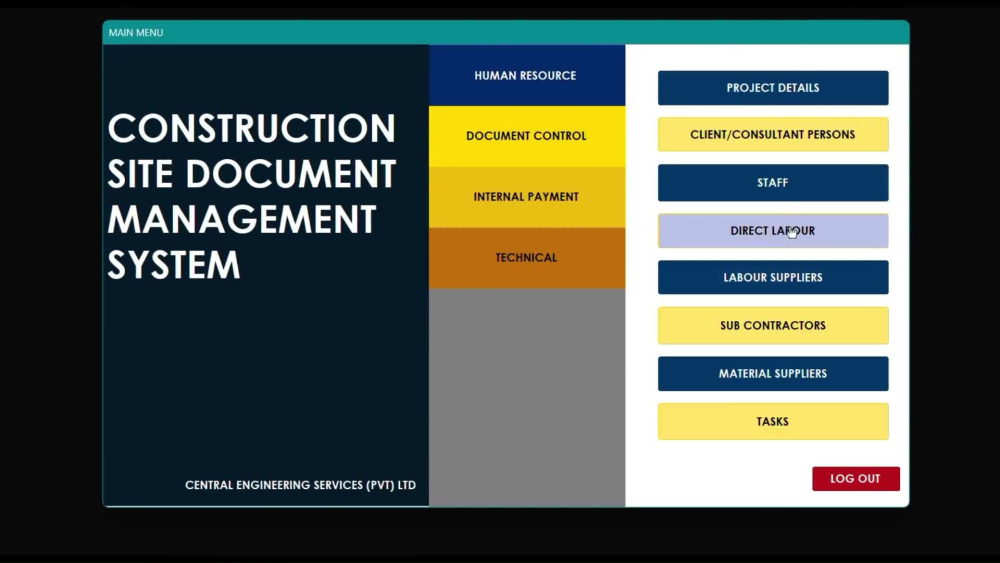This screenshot has width=1000, height=563.
Task: Click the Tasks button
Action: 773,421
